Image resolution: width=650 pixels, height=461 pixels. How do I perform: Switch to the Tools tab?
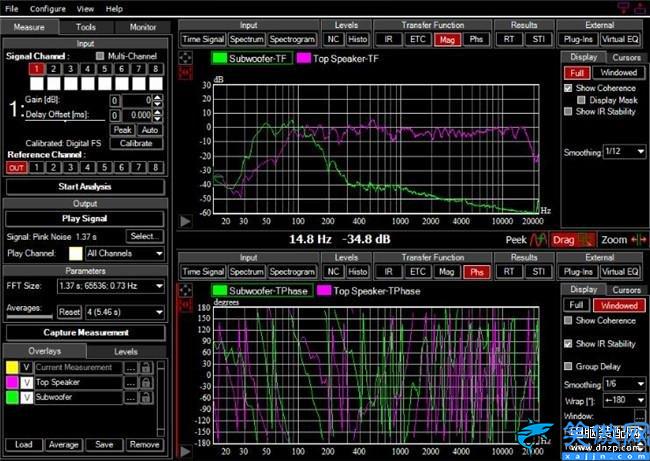(86, 27)
